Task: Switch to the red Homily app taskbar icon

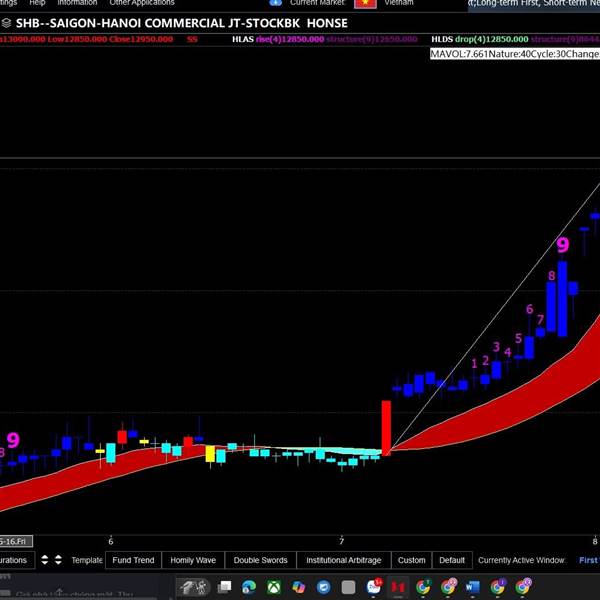Action: (x=398, y=586)
